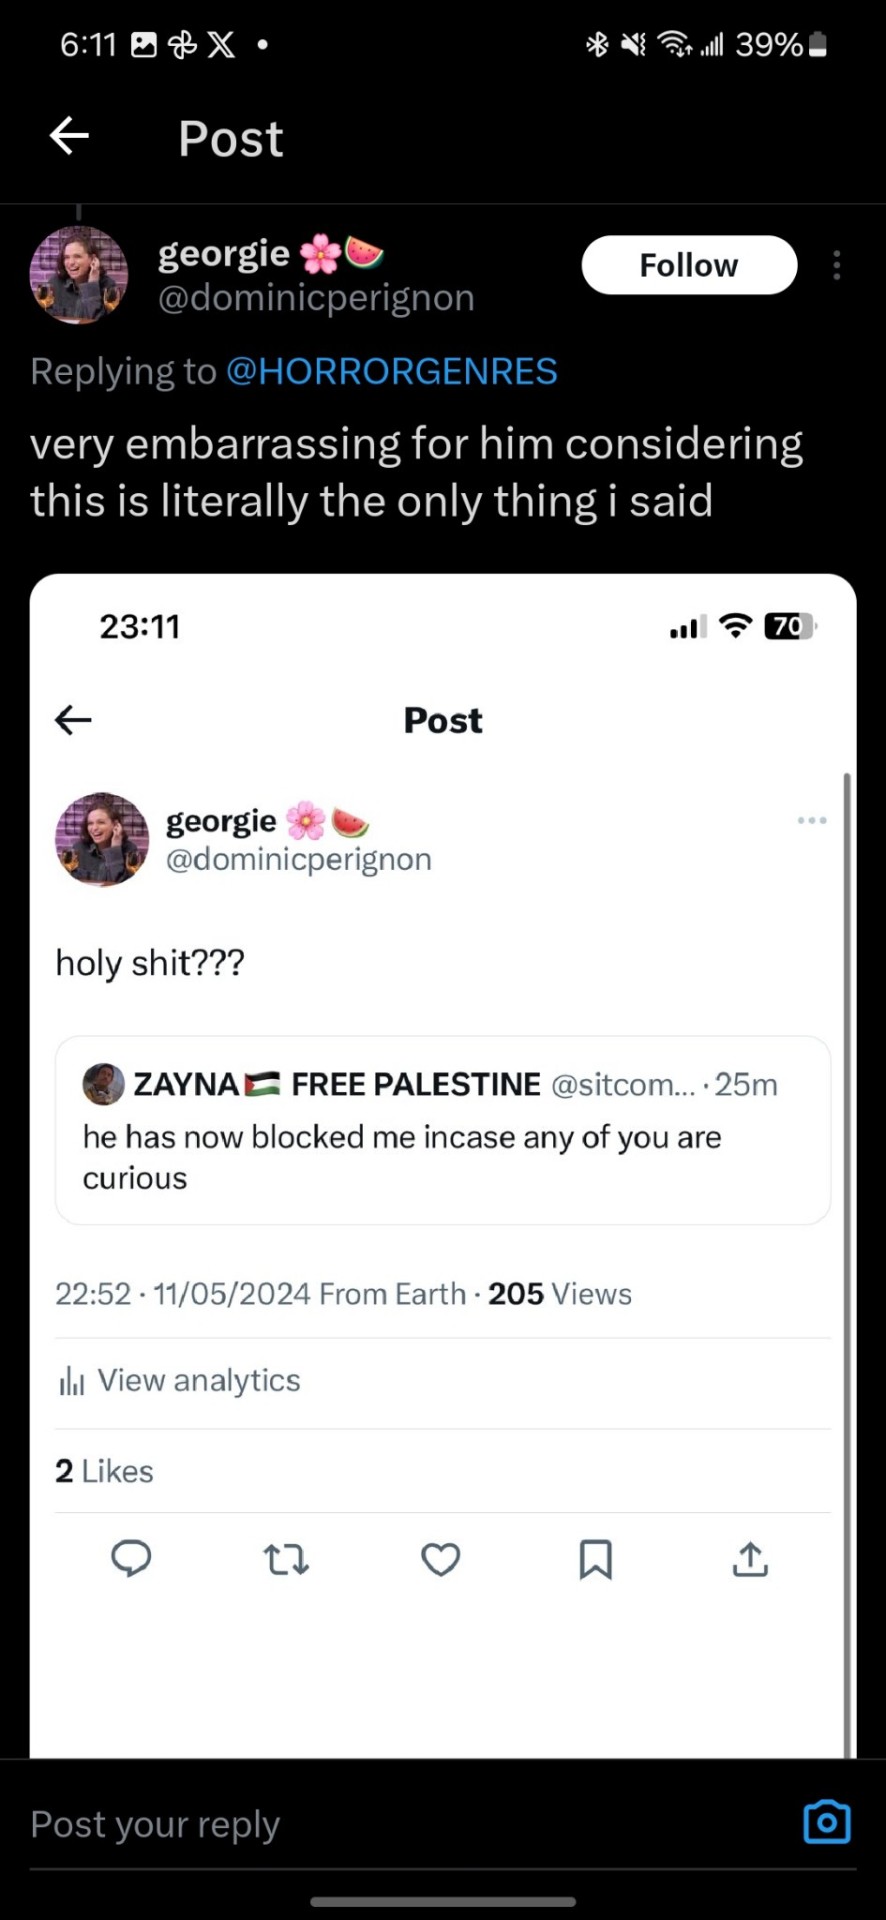Open the embedded post's ellipsis menu
This screenshot has width=886, height=1920.
pyautogui.click(x=812, y=820)
